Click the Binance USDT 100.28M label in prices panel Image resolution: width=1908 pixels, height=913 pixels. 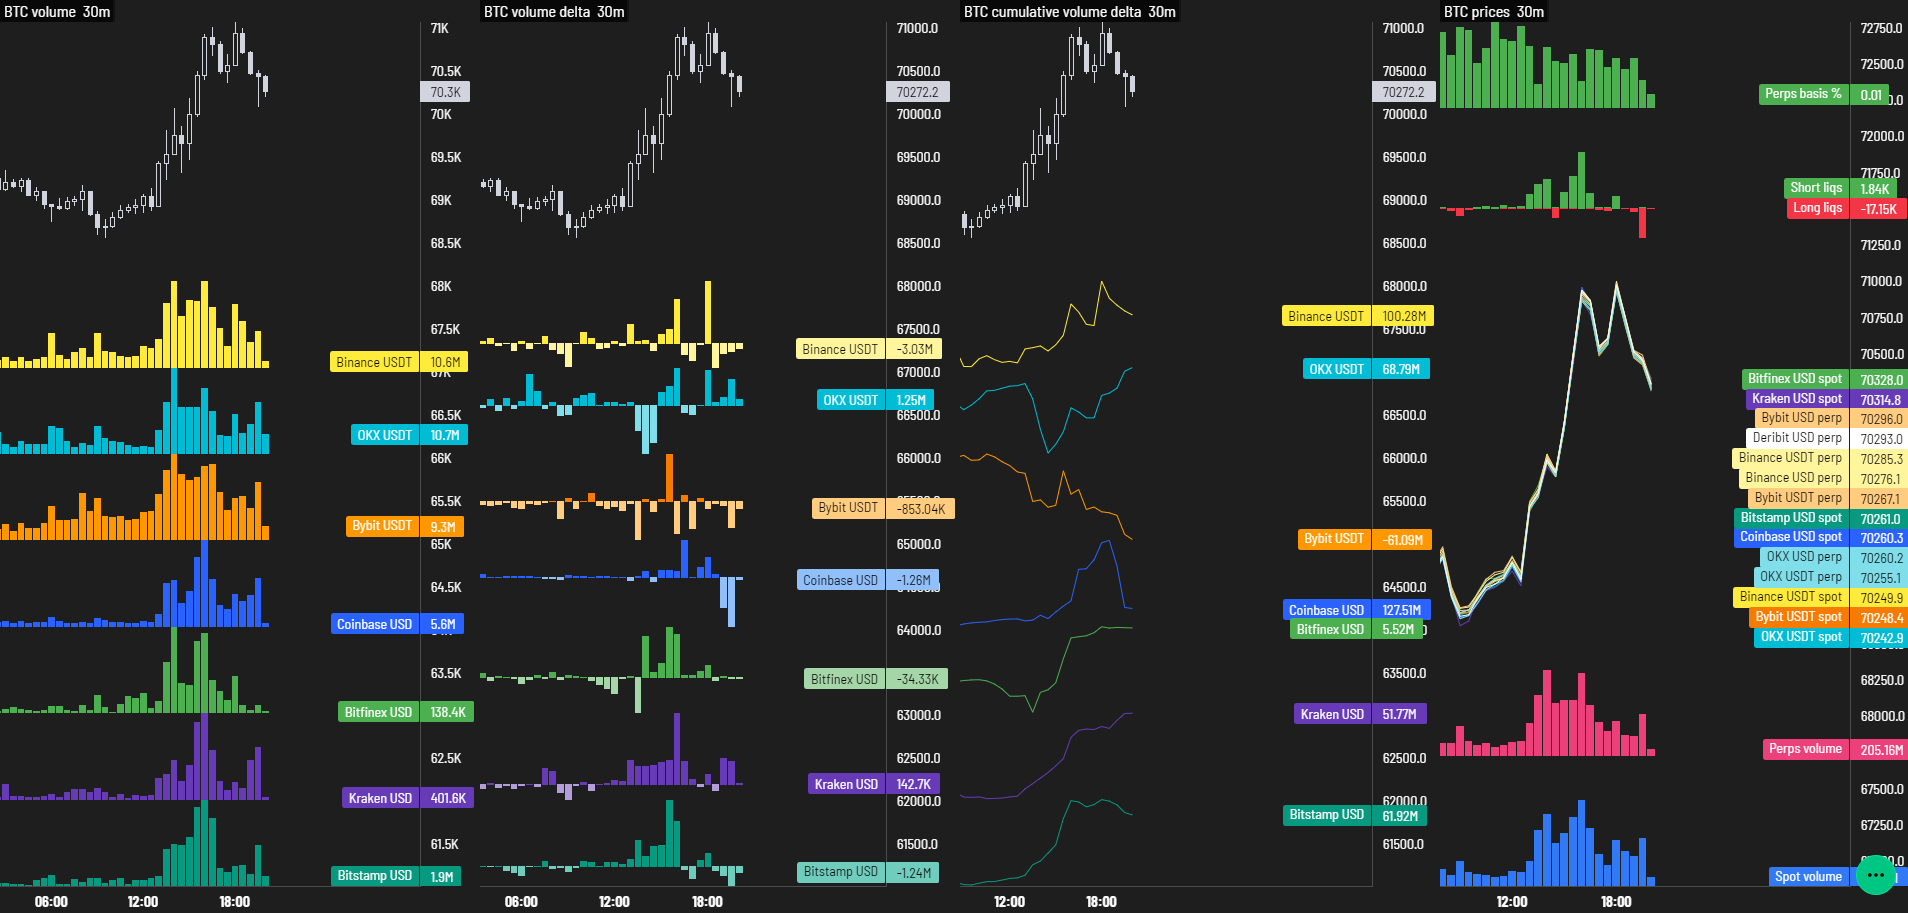[x=1326, y=315]
